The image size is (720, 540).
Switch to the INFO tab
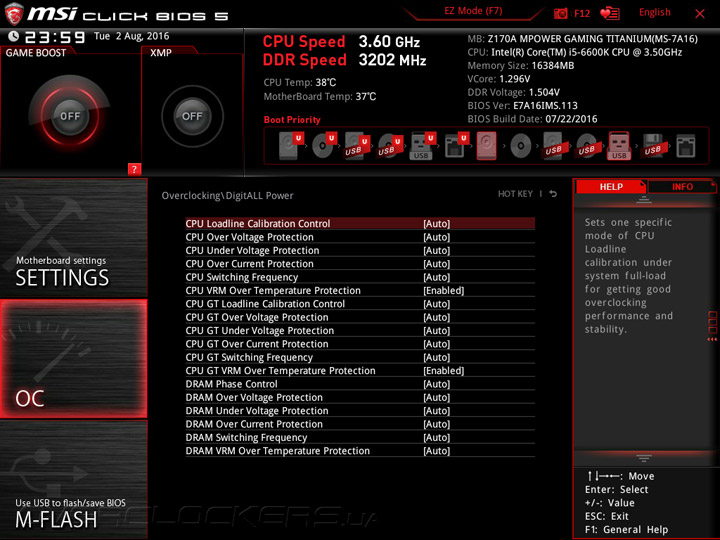point(682,186)
